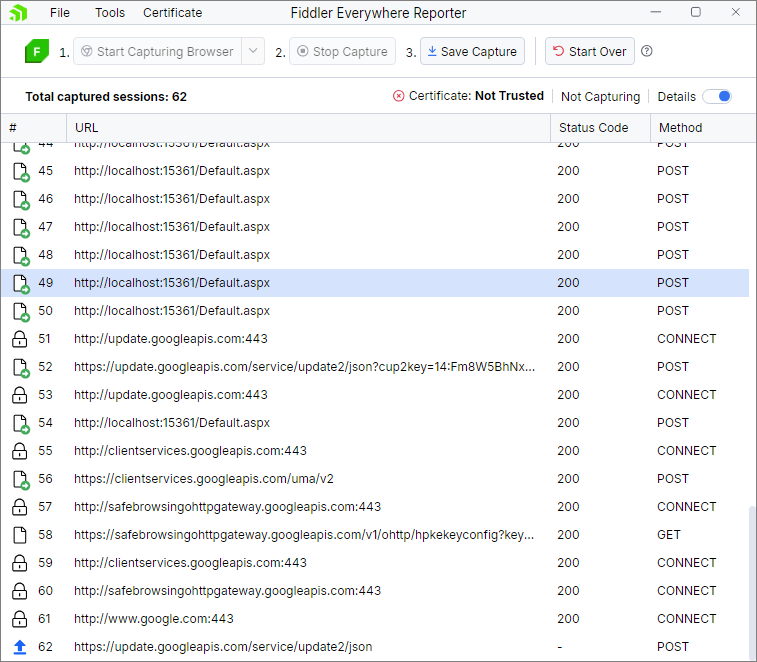The image size is (757, 662).
Task: Expand the Start Capturing Browser dropdown arrow
Action: (x=253, y=51)
